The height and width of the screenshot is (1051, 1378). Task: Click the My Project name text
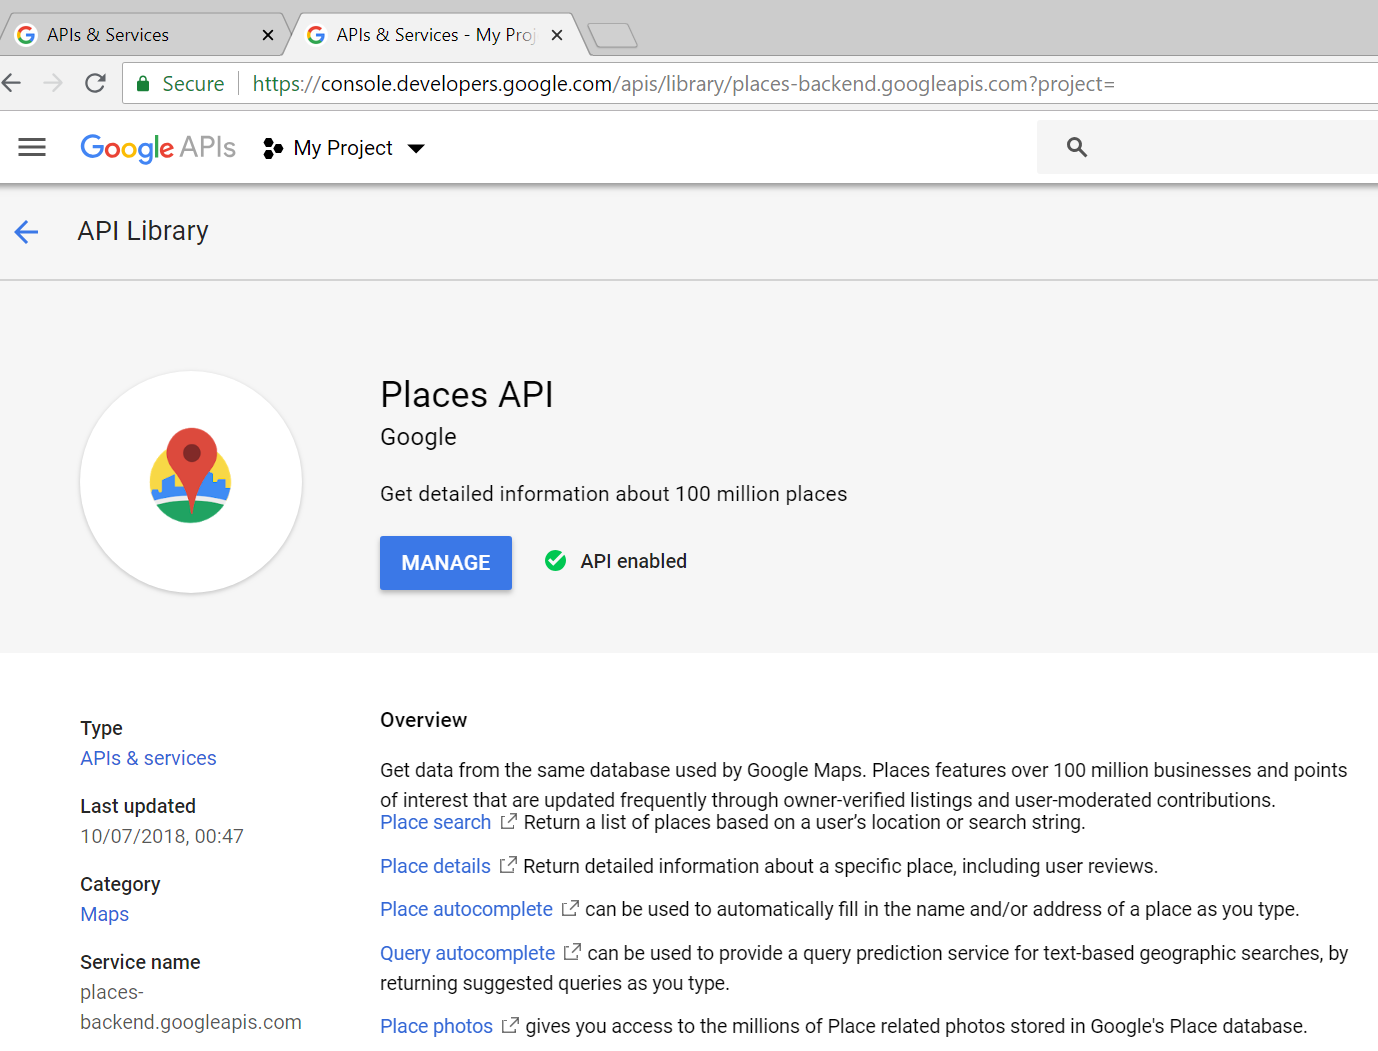coord(343,148)
